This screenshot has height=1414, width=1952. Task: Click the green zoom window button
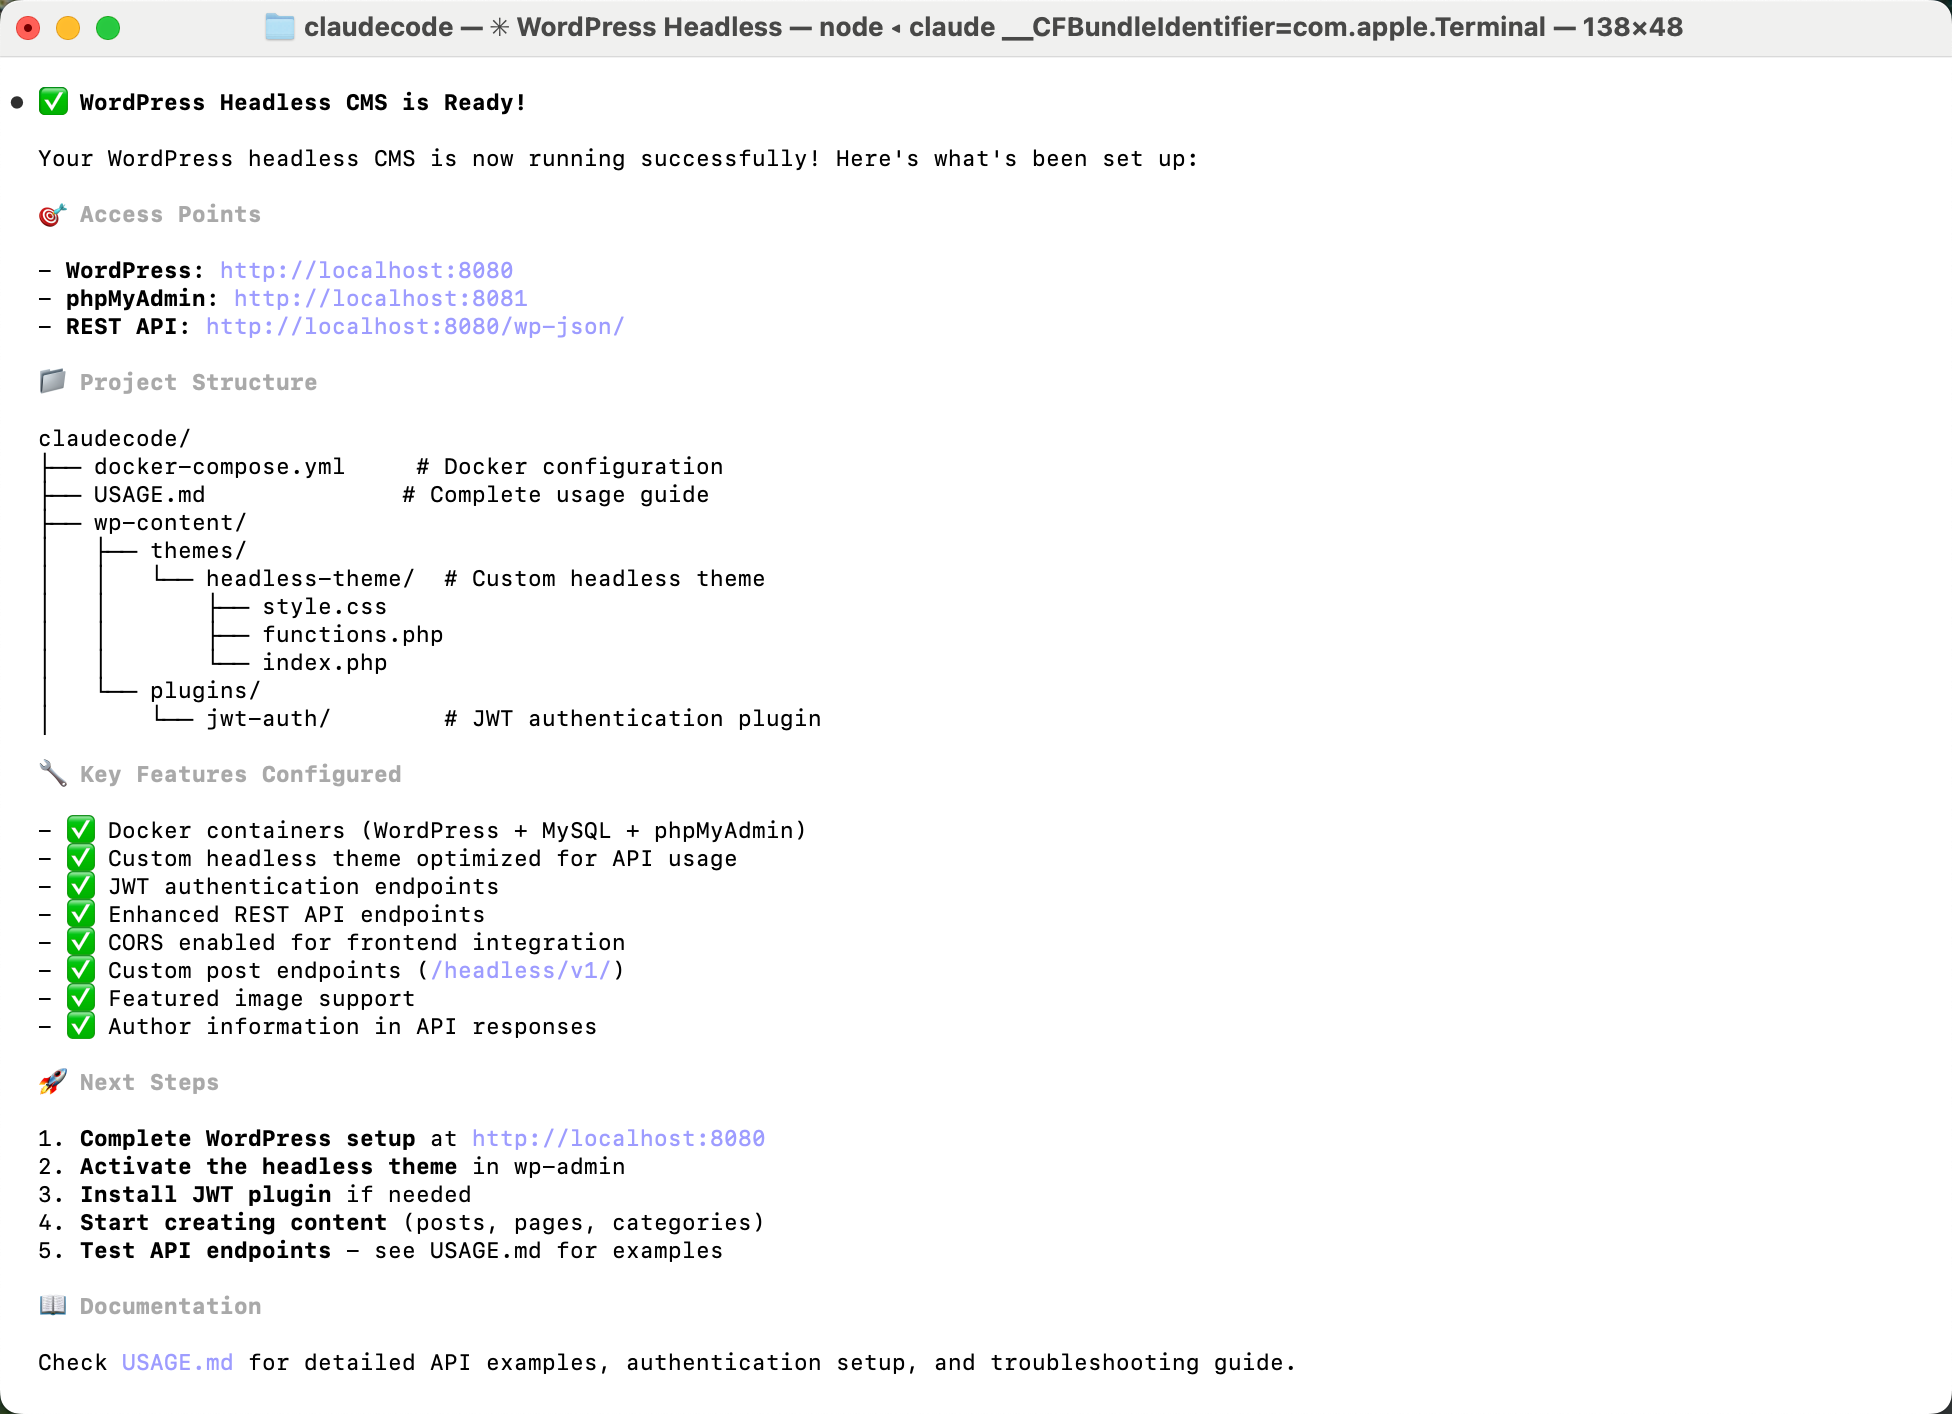click(108, 28)
